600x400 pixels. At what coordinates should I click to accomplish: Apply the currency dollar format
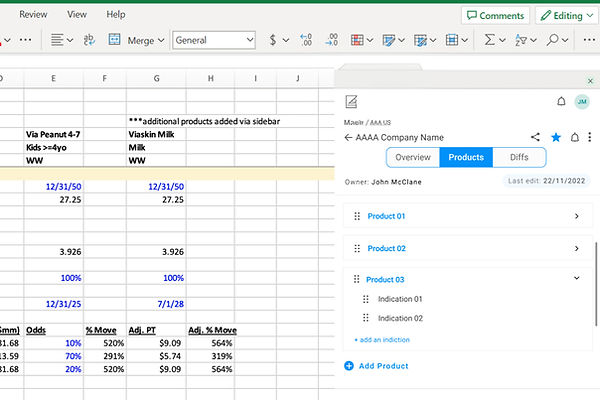(272, 40)
